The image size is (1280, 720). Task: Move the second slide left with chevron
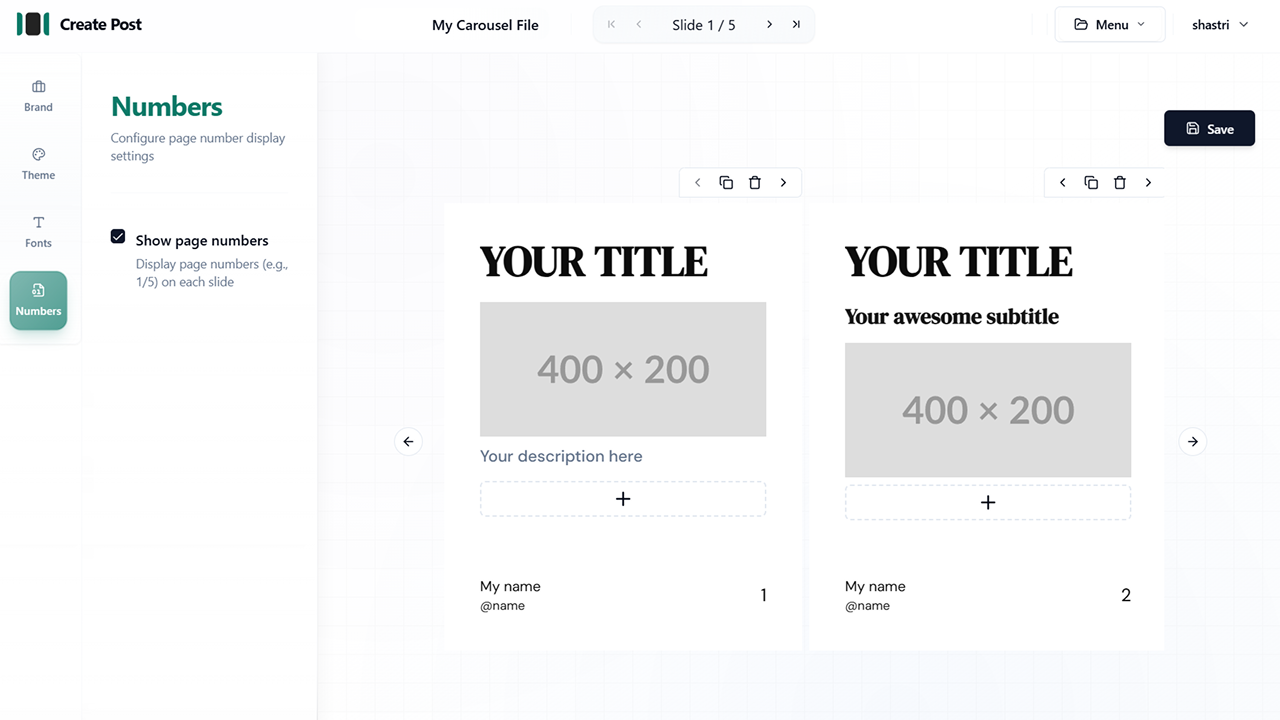tap(1062, 183)
